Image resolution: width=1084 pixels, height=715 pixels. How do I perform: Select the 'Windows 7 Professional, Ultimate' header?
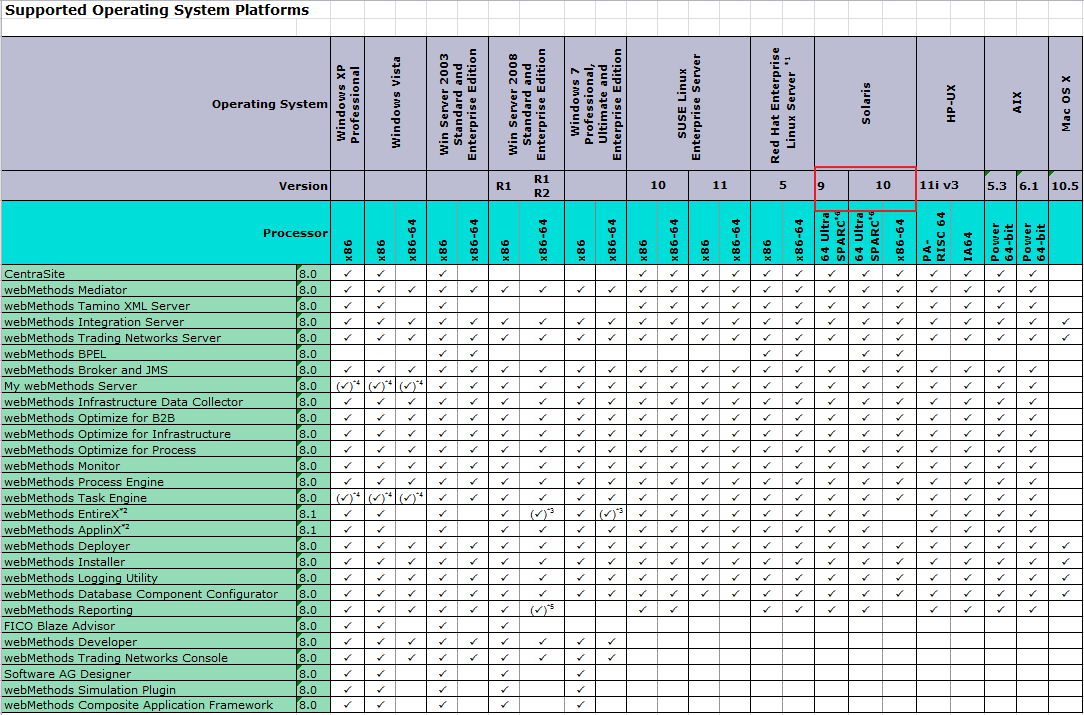[596, 104]
